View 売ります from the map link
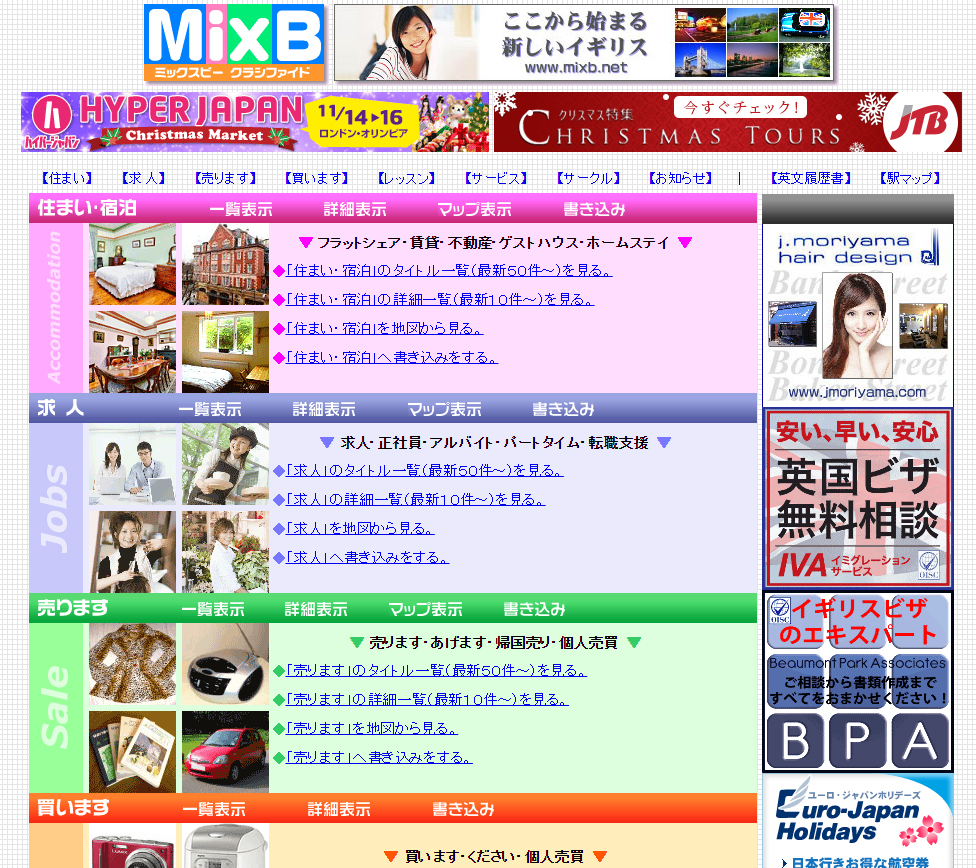Viewport: 976px width, 868px height. click(x=372, y=728)
